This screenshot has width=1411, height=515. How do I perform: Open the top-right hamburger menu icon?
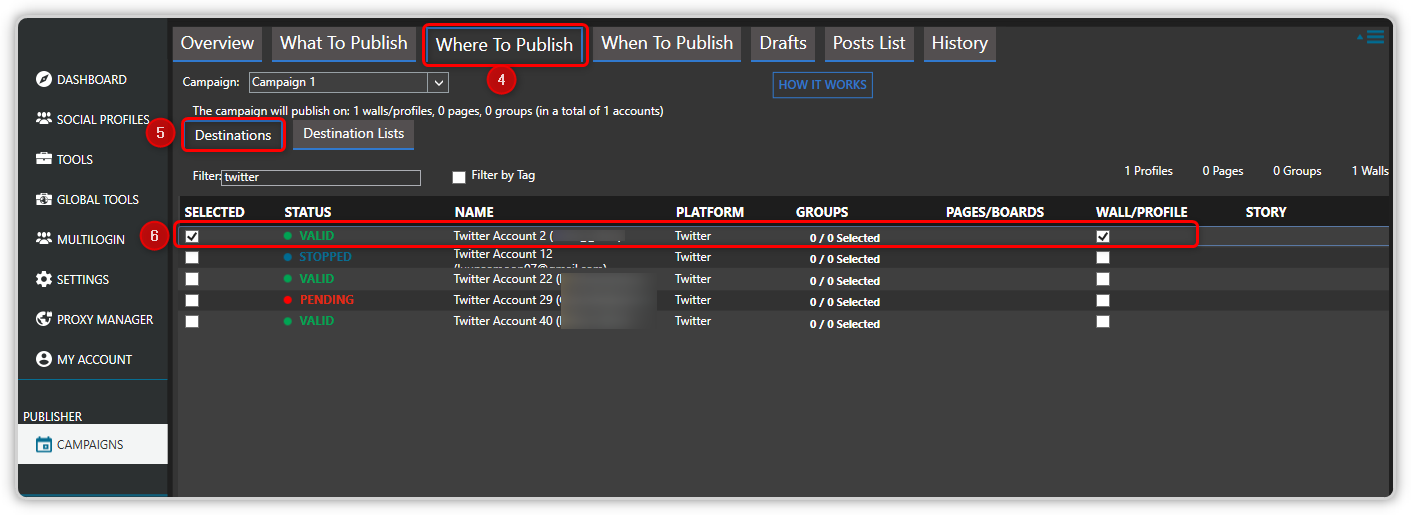pos(1374,37)
